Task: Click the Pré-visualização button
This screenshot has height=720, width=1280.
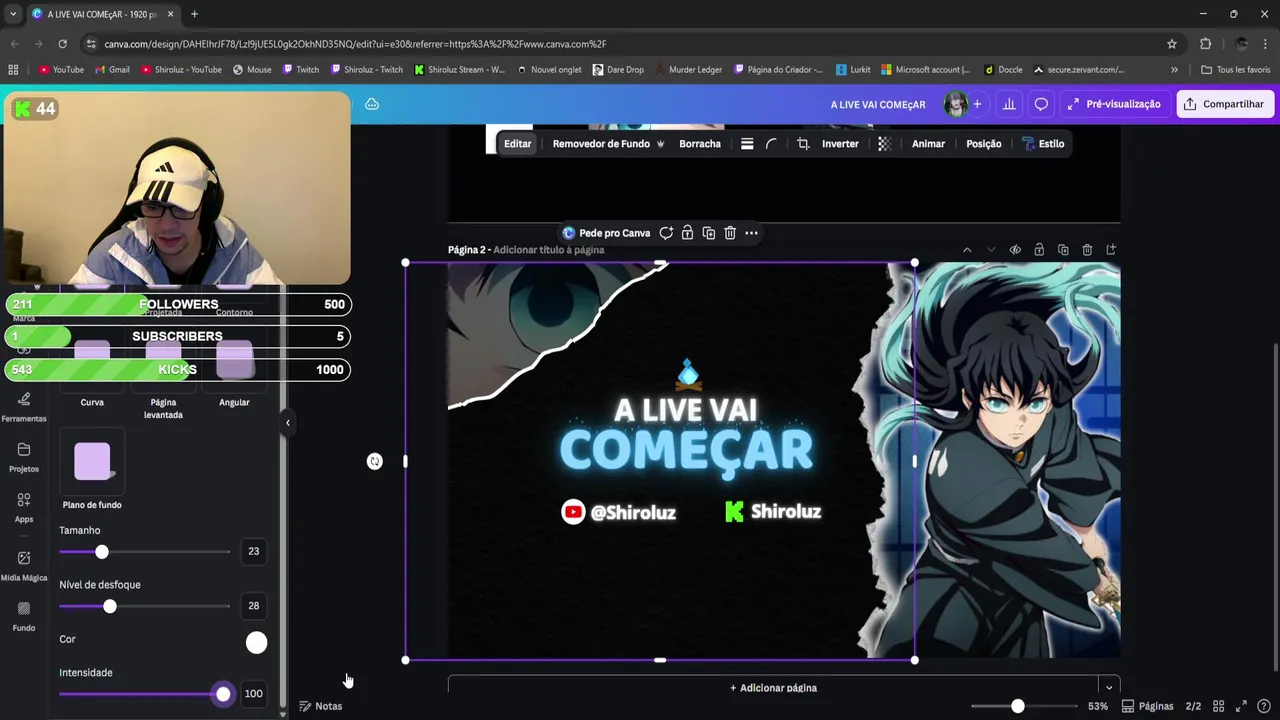Action: coord(1113,104)
